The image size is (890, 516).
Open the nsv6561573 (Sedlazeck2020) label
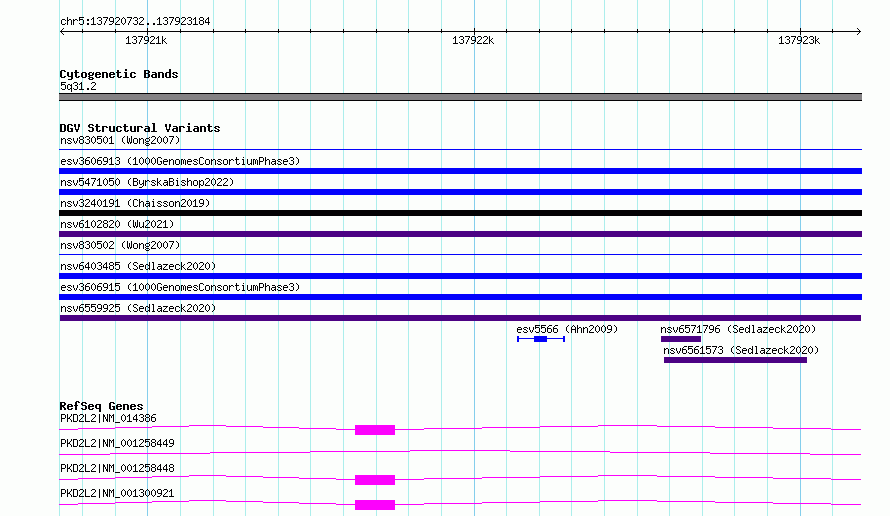click(x=741, y=350)
